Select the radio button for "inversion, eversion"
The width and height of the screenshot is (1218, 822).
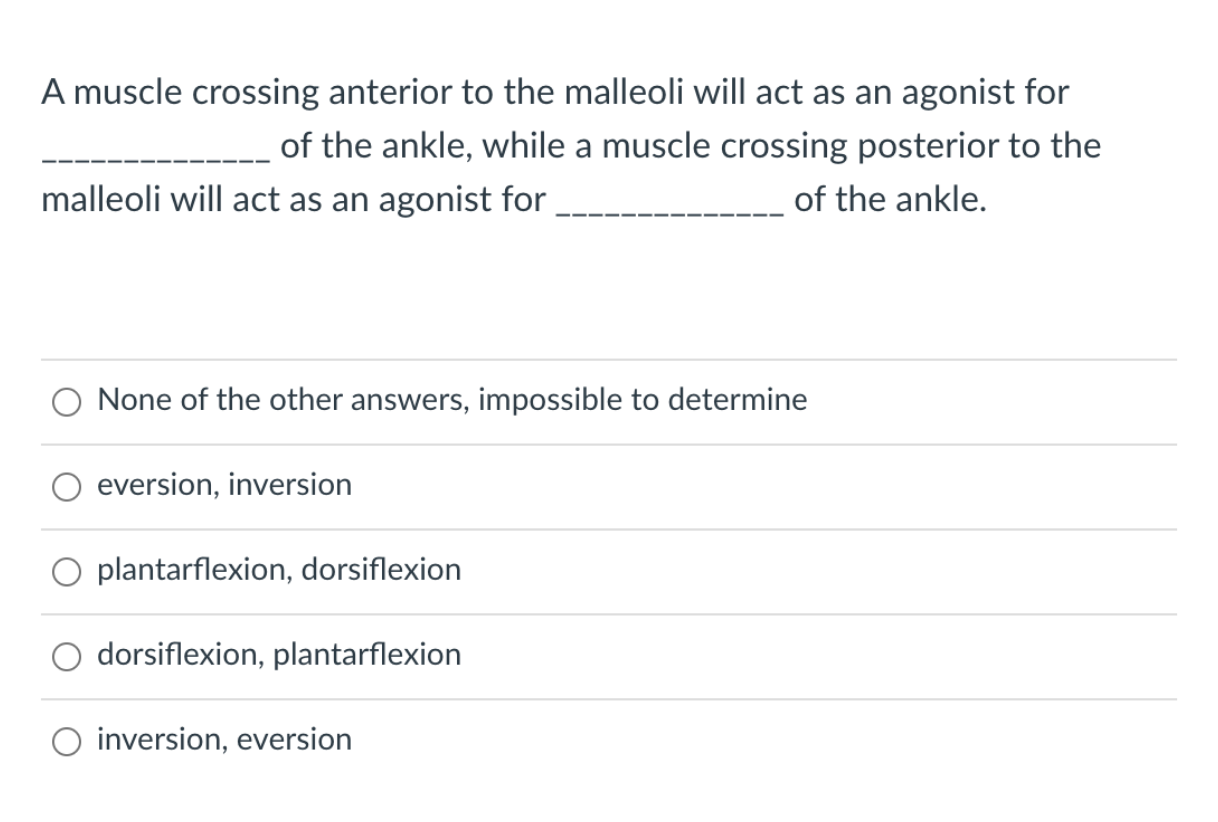point(66,740)
